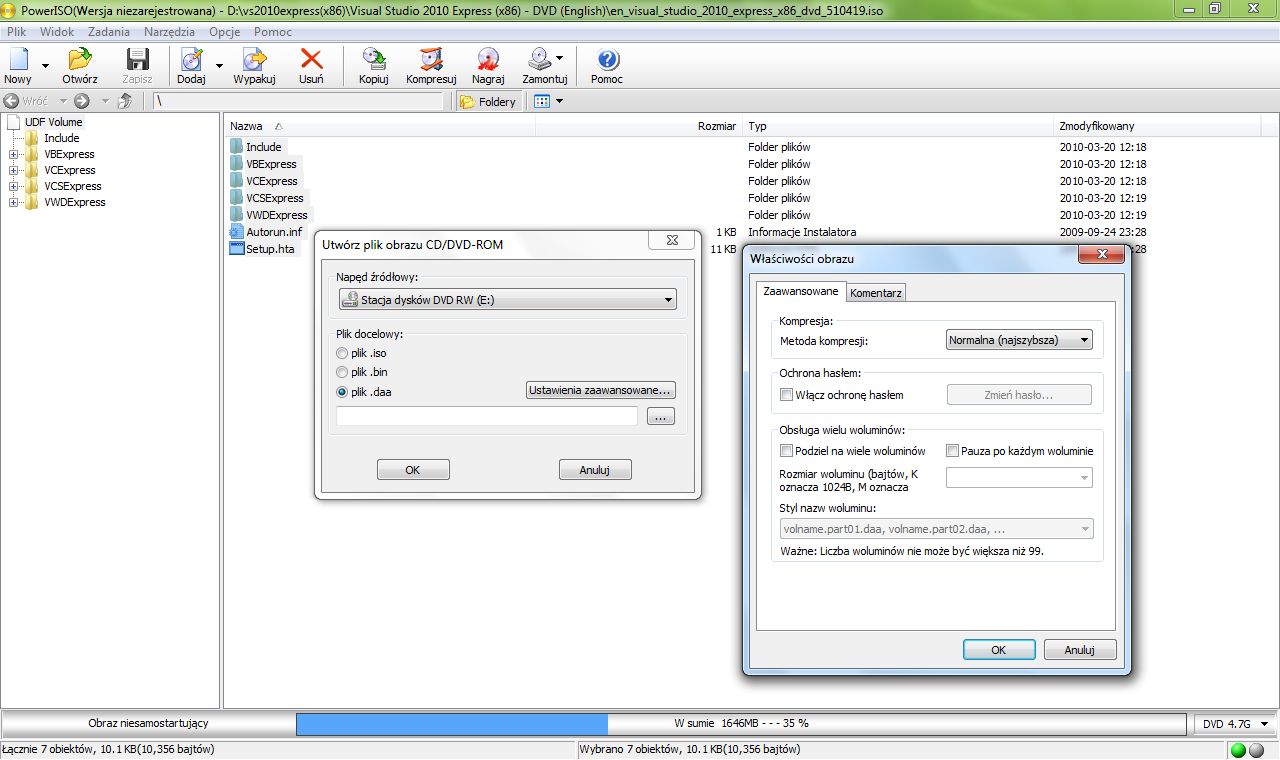
Task: Click the target file path input field
Action: point(487,416)
